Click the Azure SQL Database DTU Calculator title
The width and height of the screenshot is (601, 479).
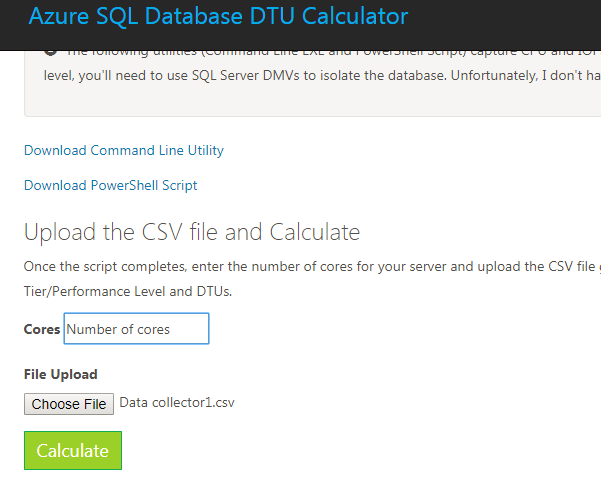coord(218,16)
